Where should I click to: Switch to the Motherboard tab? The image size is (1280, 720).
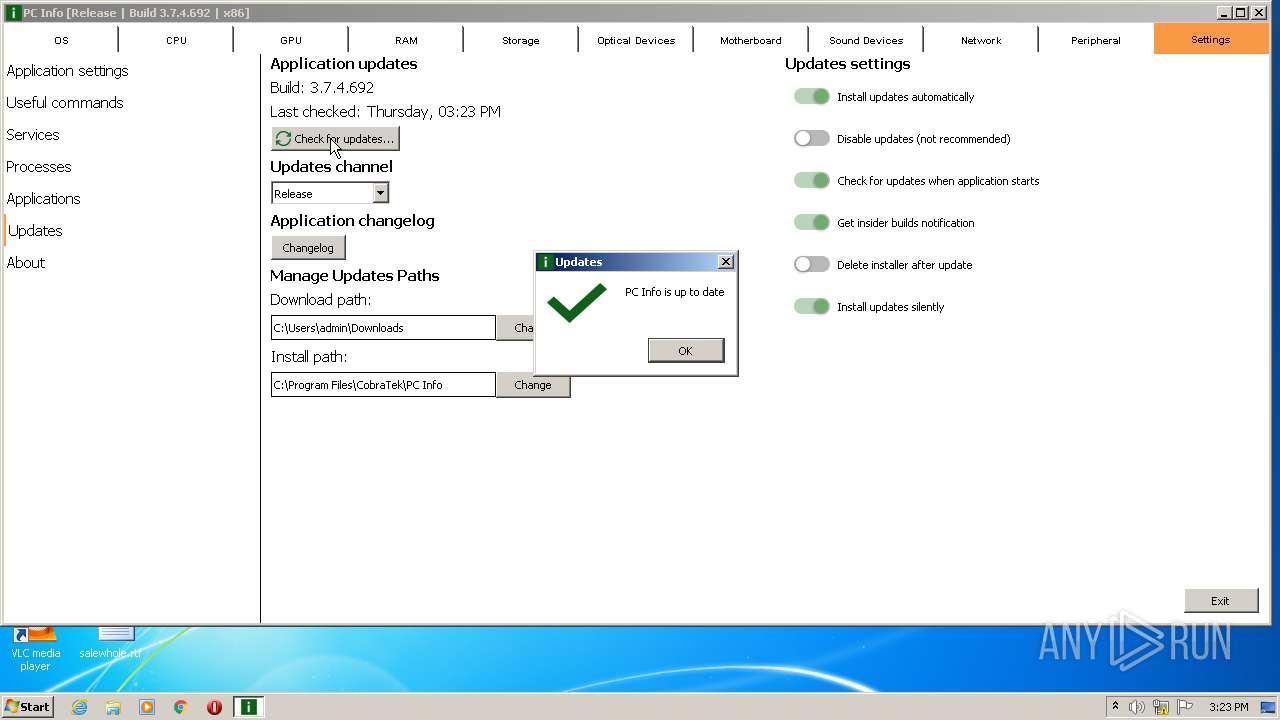(751, 40)
